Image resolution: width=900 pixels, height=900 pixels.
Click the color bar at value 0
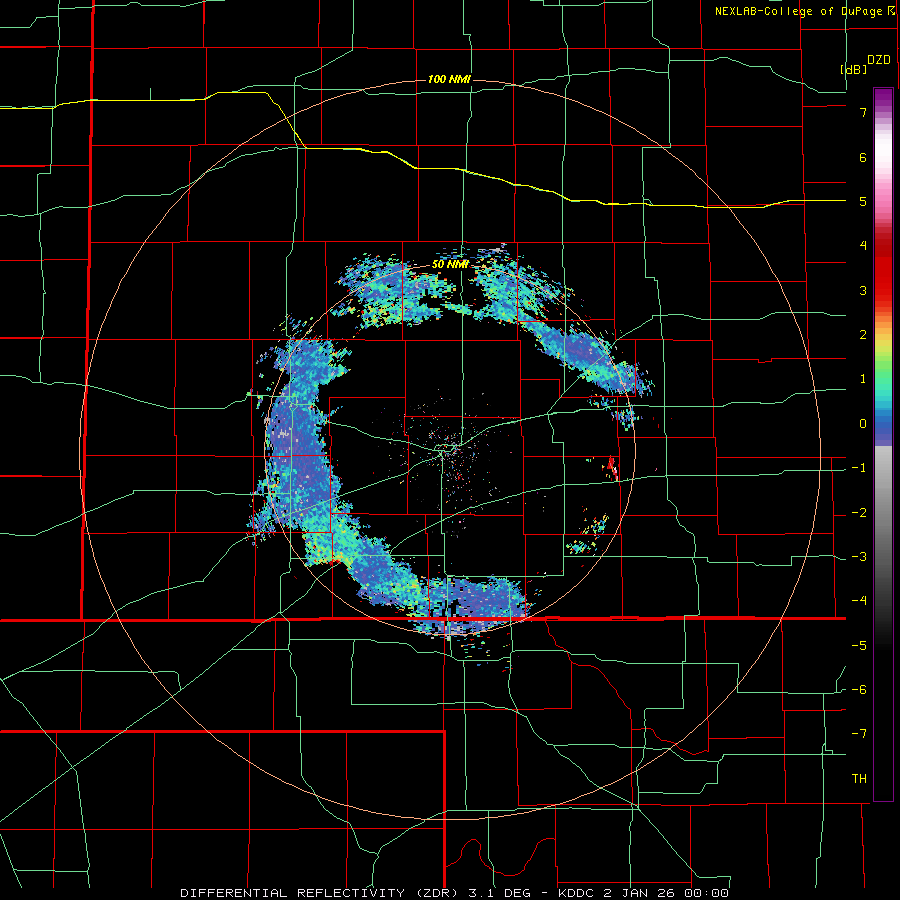tap(883, 424)
